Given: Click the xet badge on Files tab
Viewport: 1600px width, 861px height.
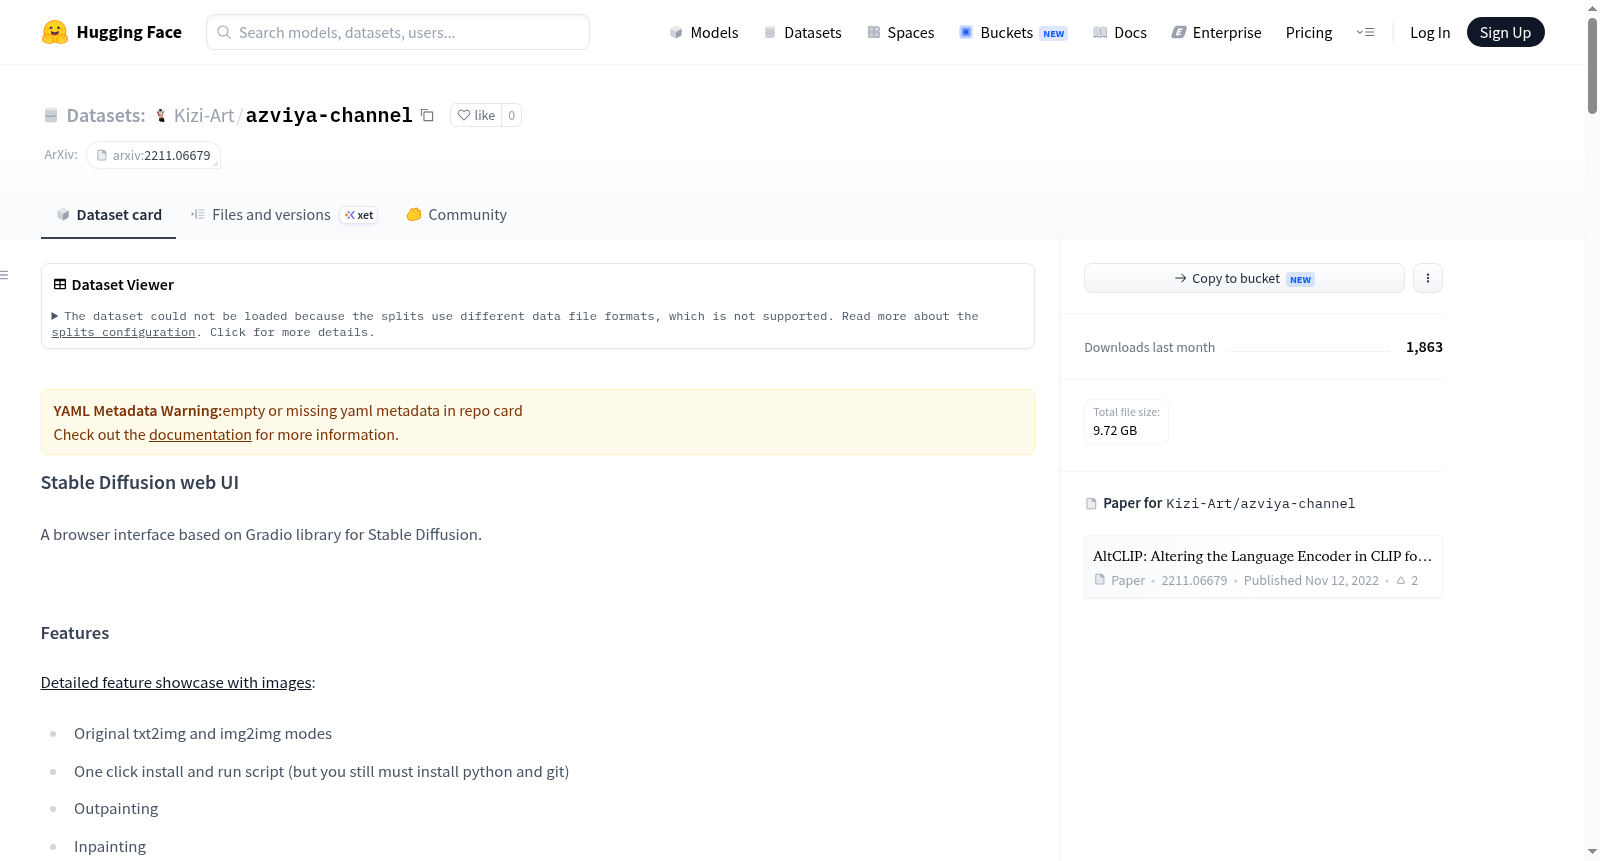Looking at the screenshot, I should pos(359,215).
